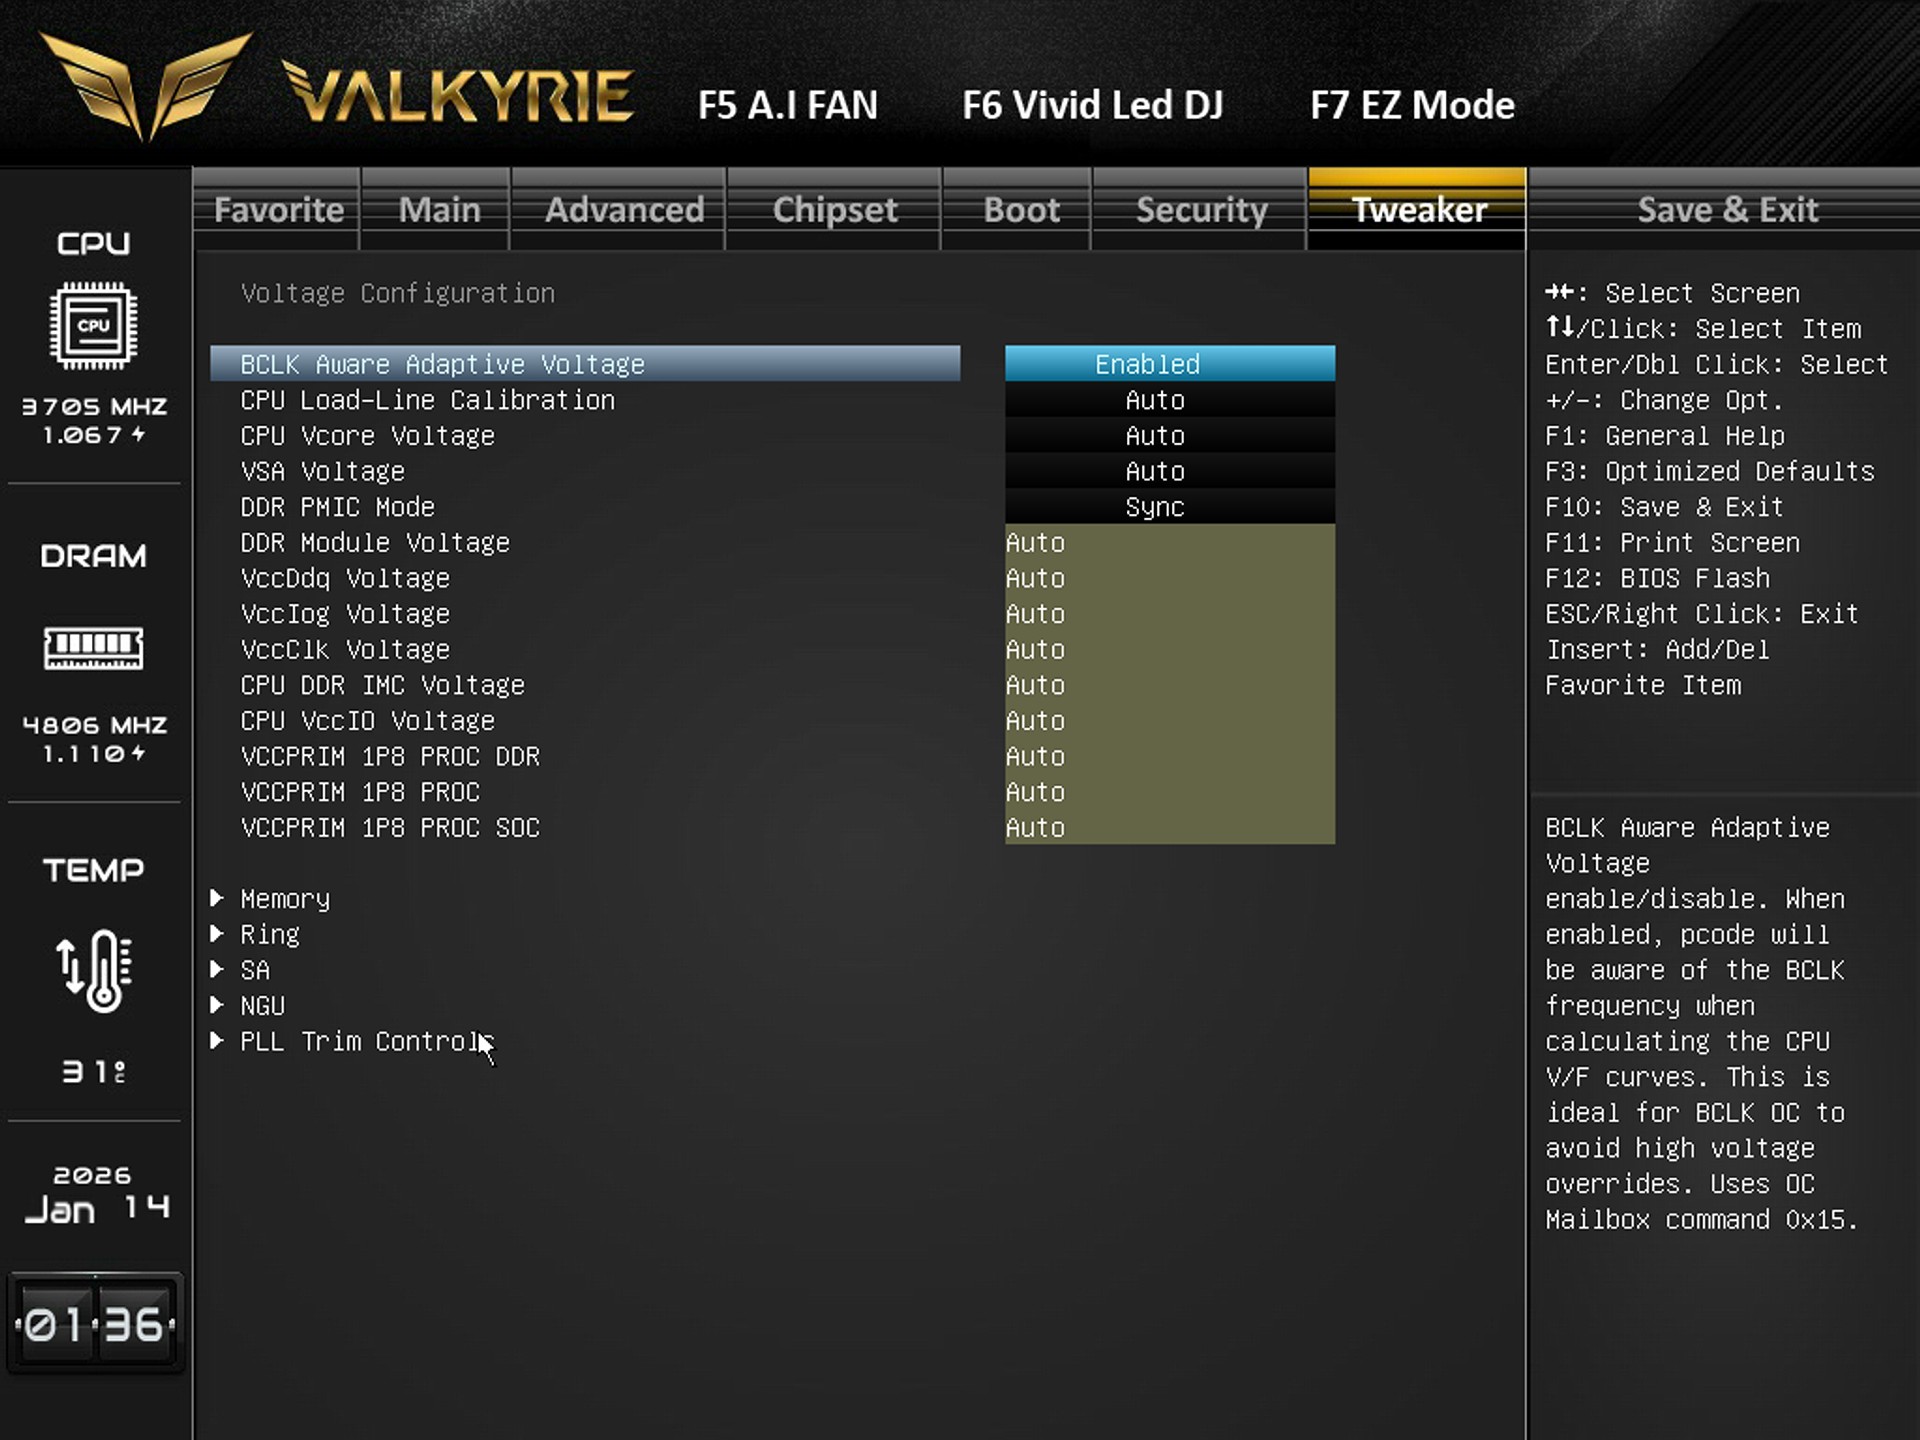
Task: Open F5 A.I FAN utility
Action: click(x=787, y=105)
